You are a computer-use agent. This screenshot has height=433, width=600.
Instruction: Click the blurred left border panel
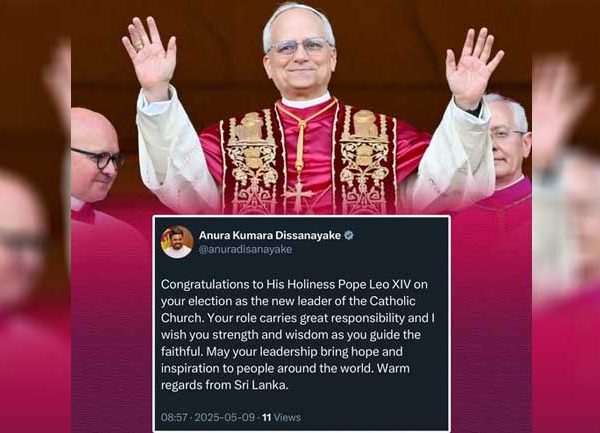click(35, 216)
